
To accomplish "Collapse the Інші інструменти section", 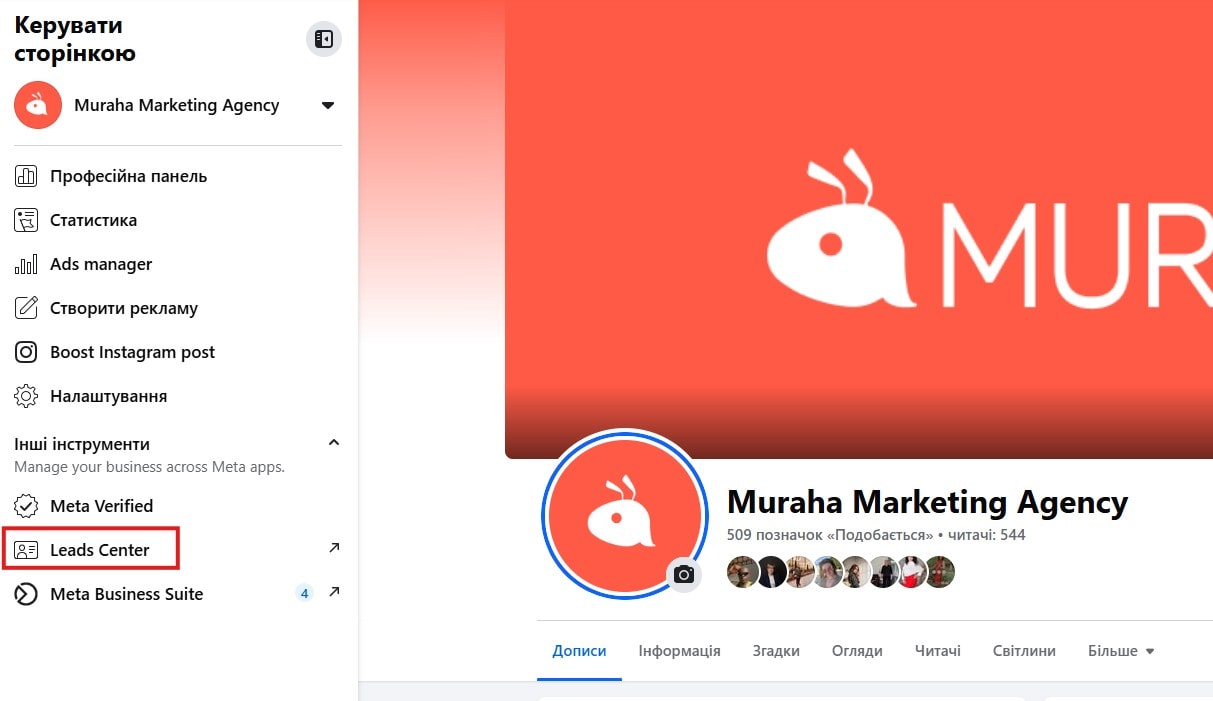I will coord(334,442).
